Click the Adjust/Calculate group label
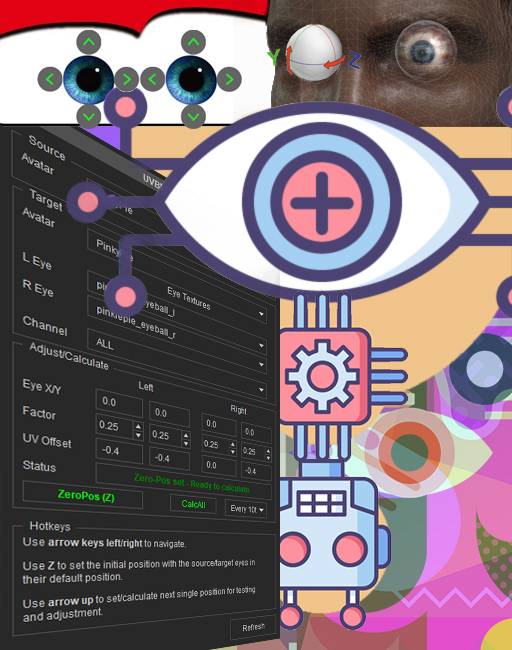 69,357
